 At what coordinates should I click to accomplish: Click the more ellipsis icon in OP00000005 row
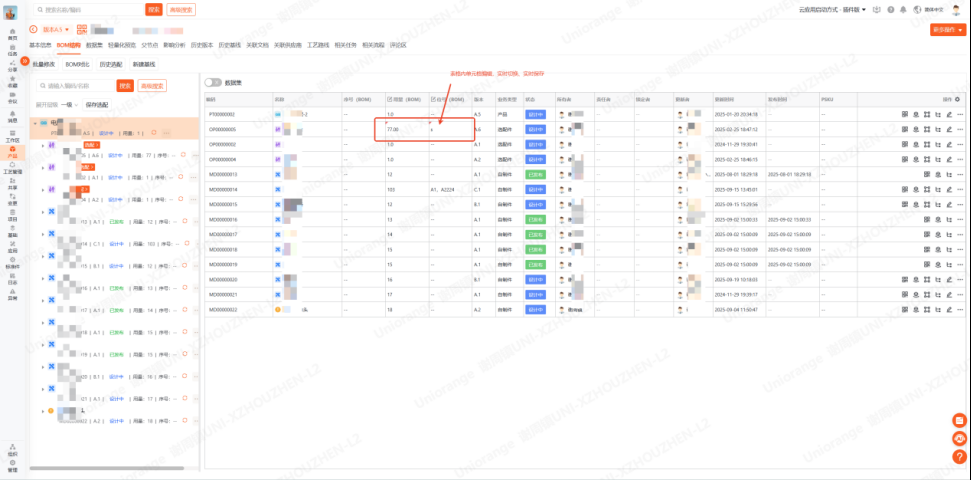[x=958, y=130]
